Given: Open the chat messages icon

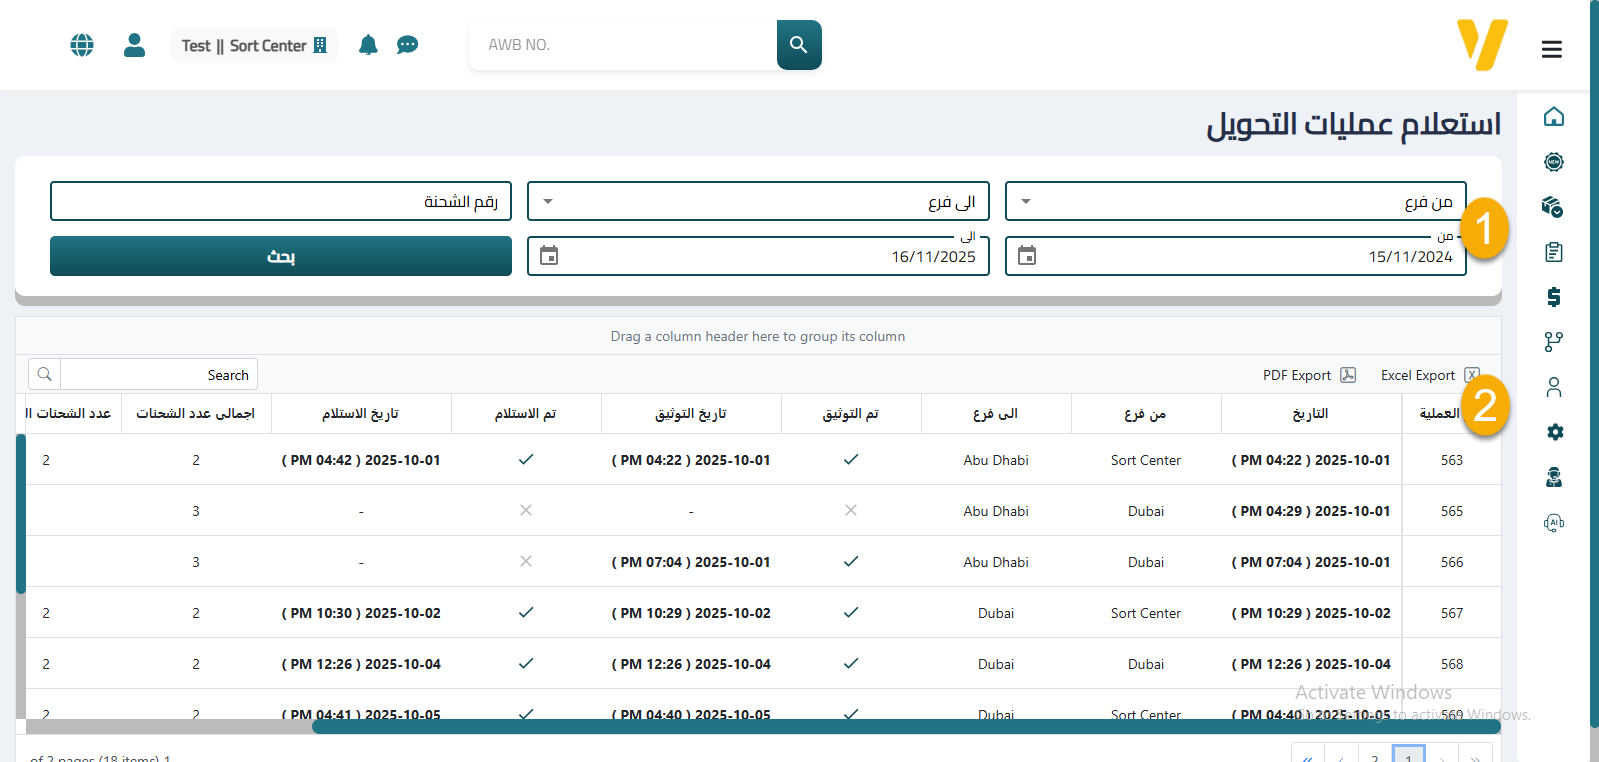Looking at the screenshot, I should [x=407, y=45].
